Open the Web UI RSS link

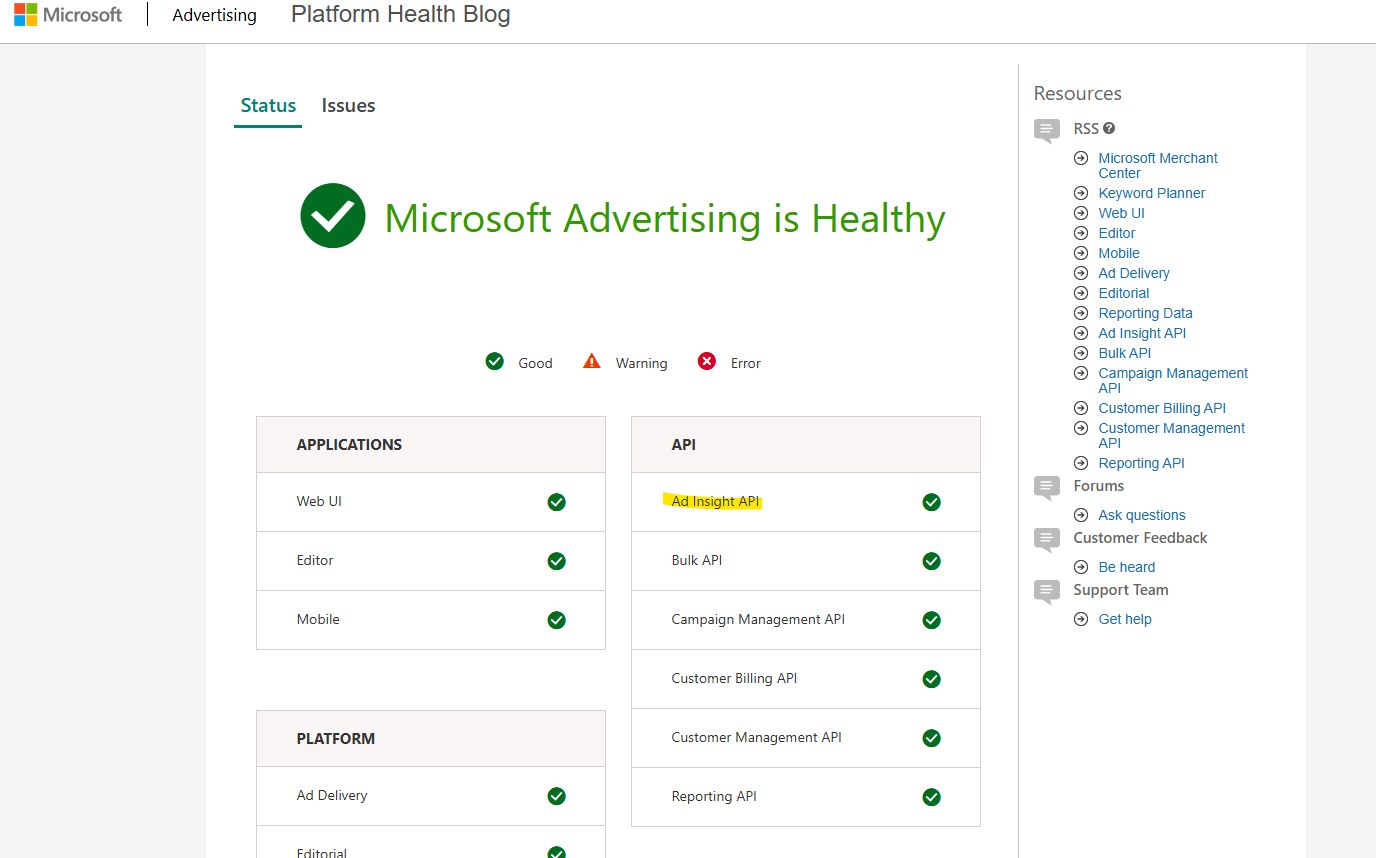1121,213
